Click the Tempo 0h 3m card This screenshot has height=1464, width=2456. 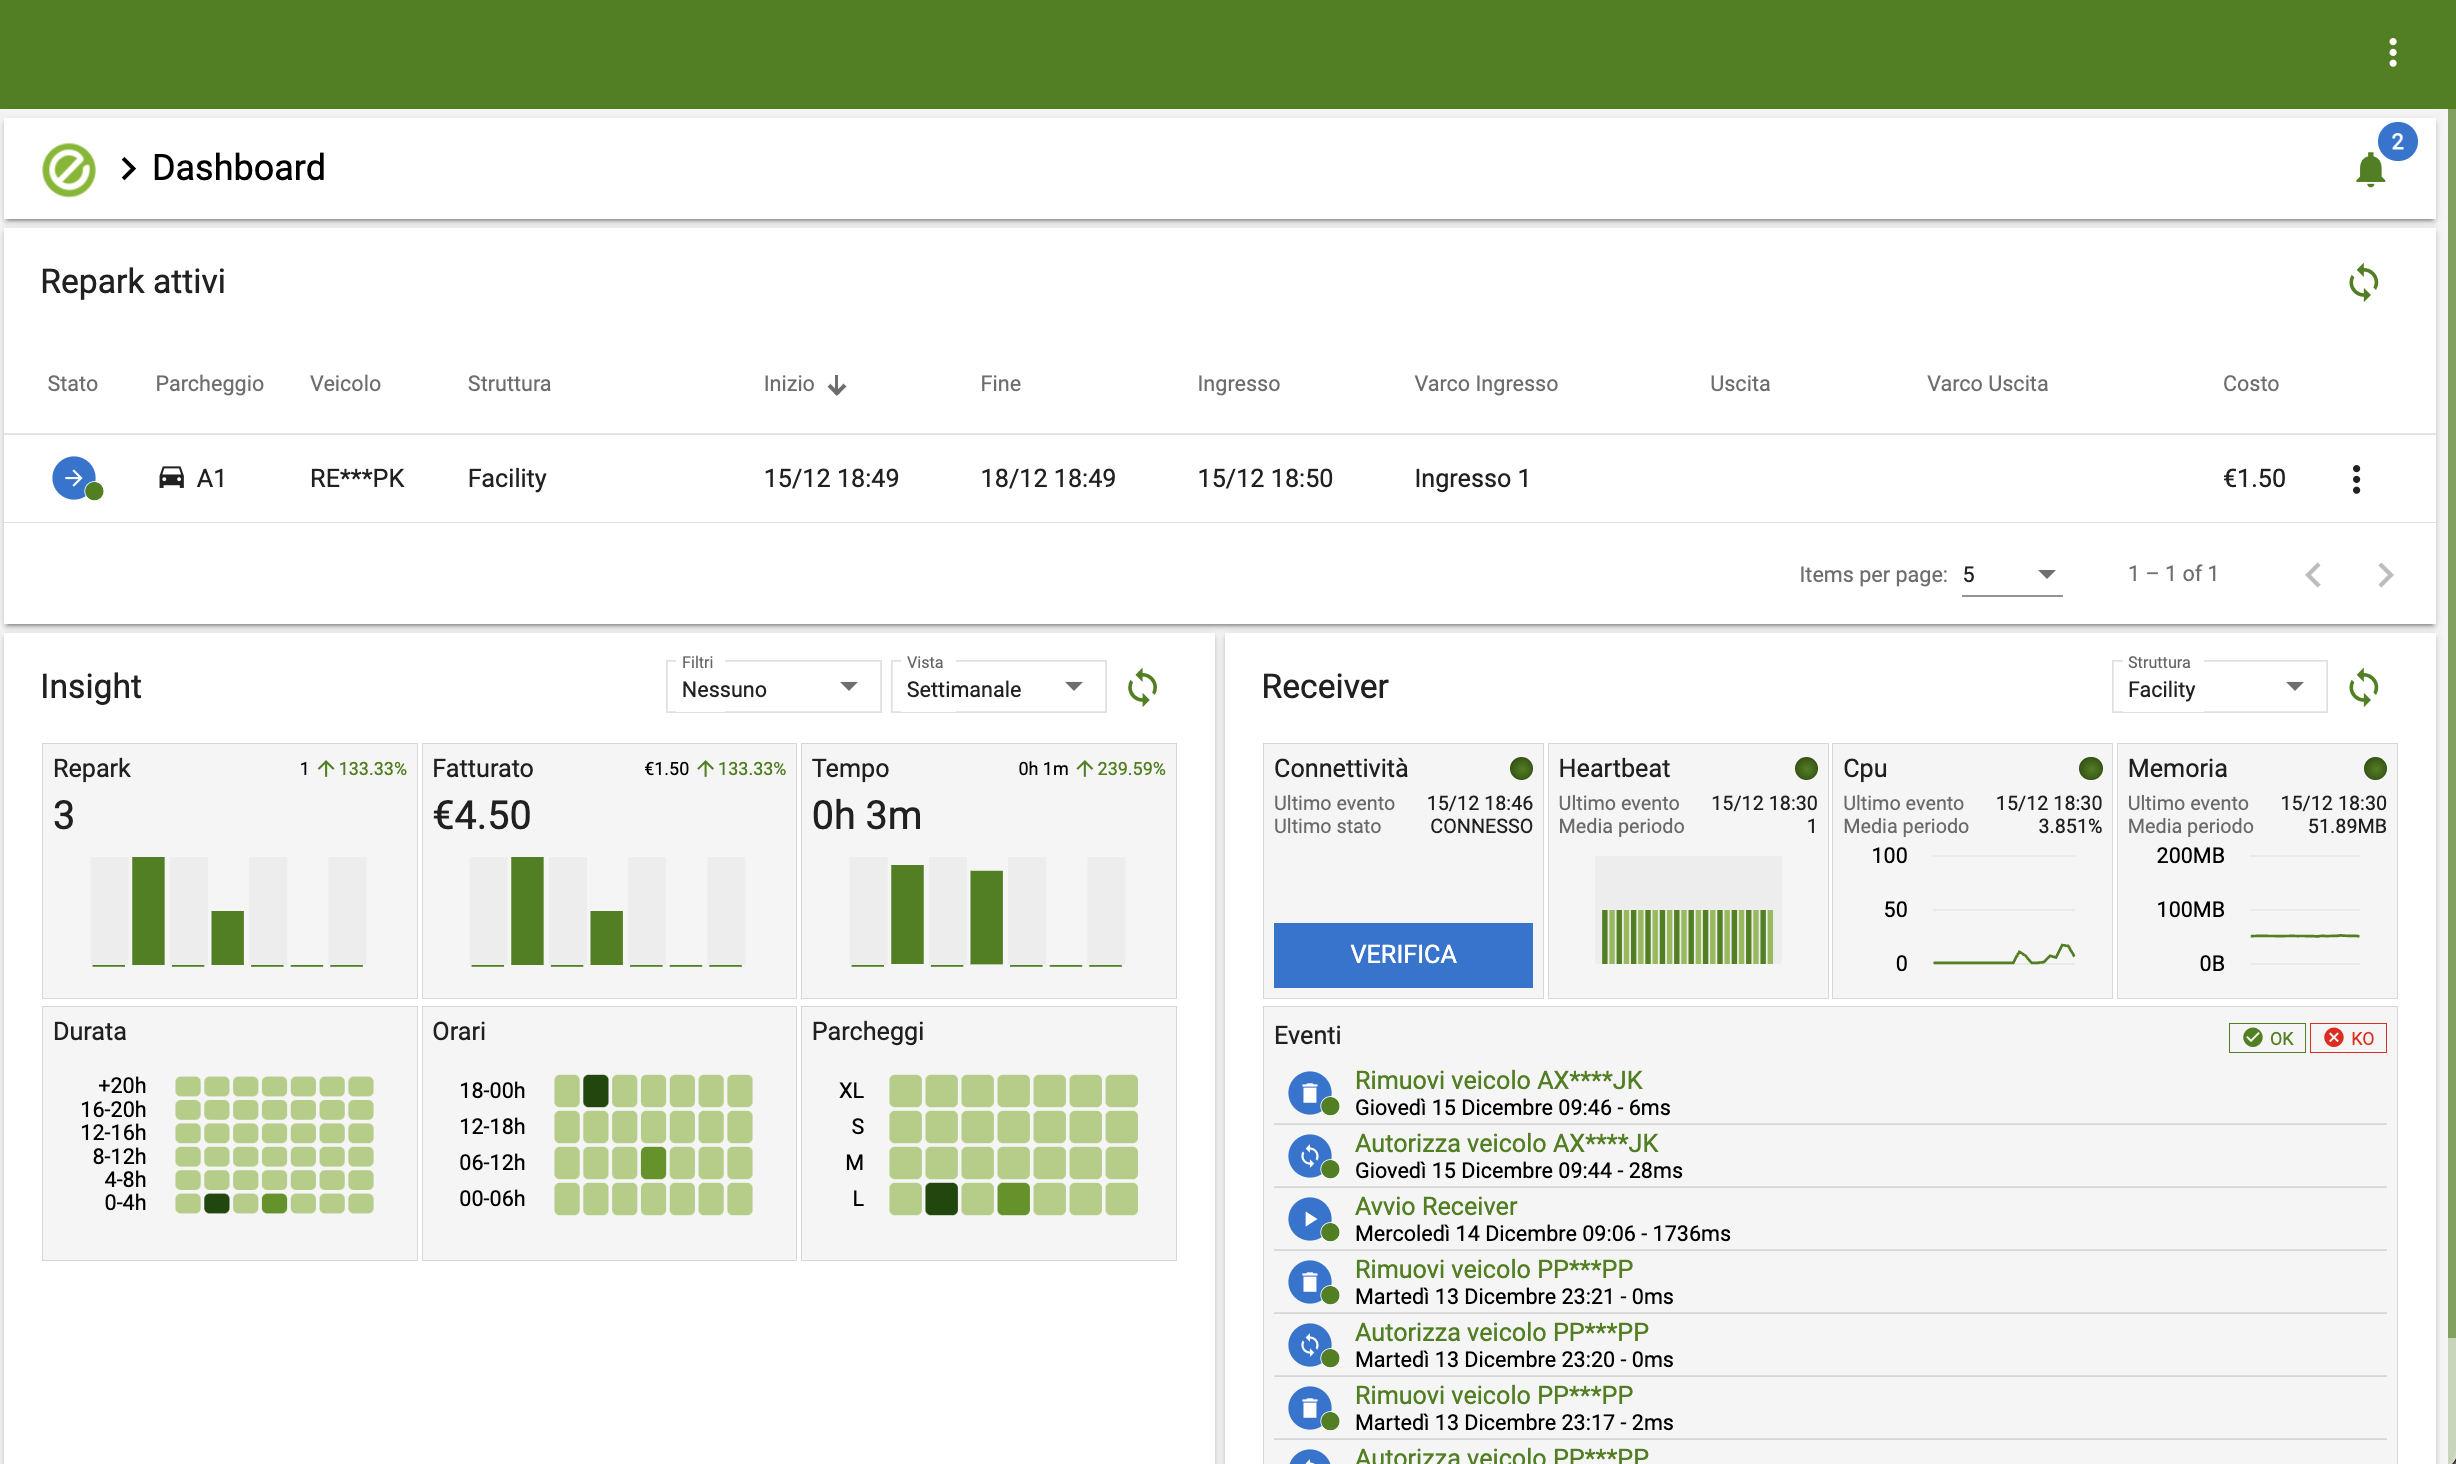pos(988,870)
